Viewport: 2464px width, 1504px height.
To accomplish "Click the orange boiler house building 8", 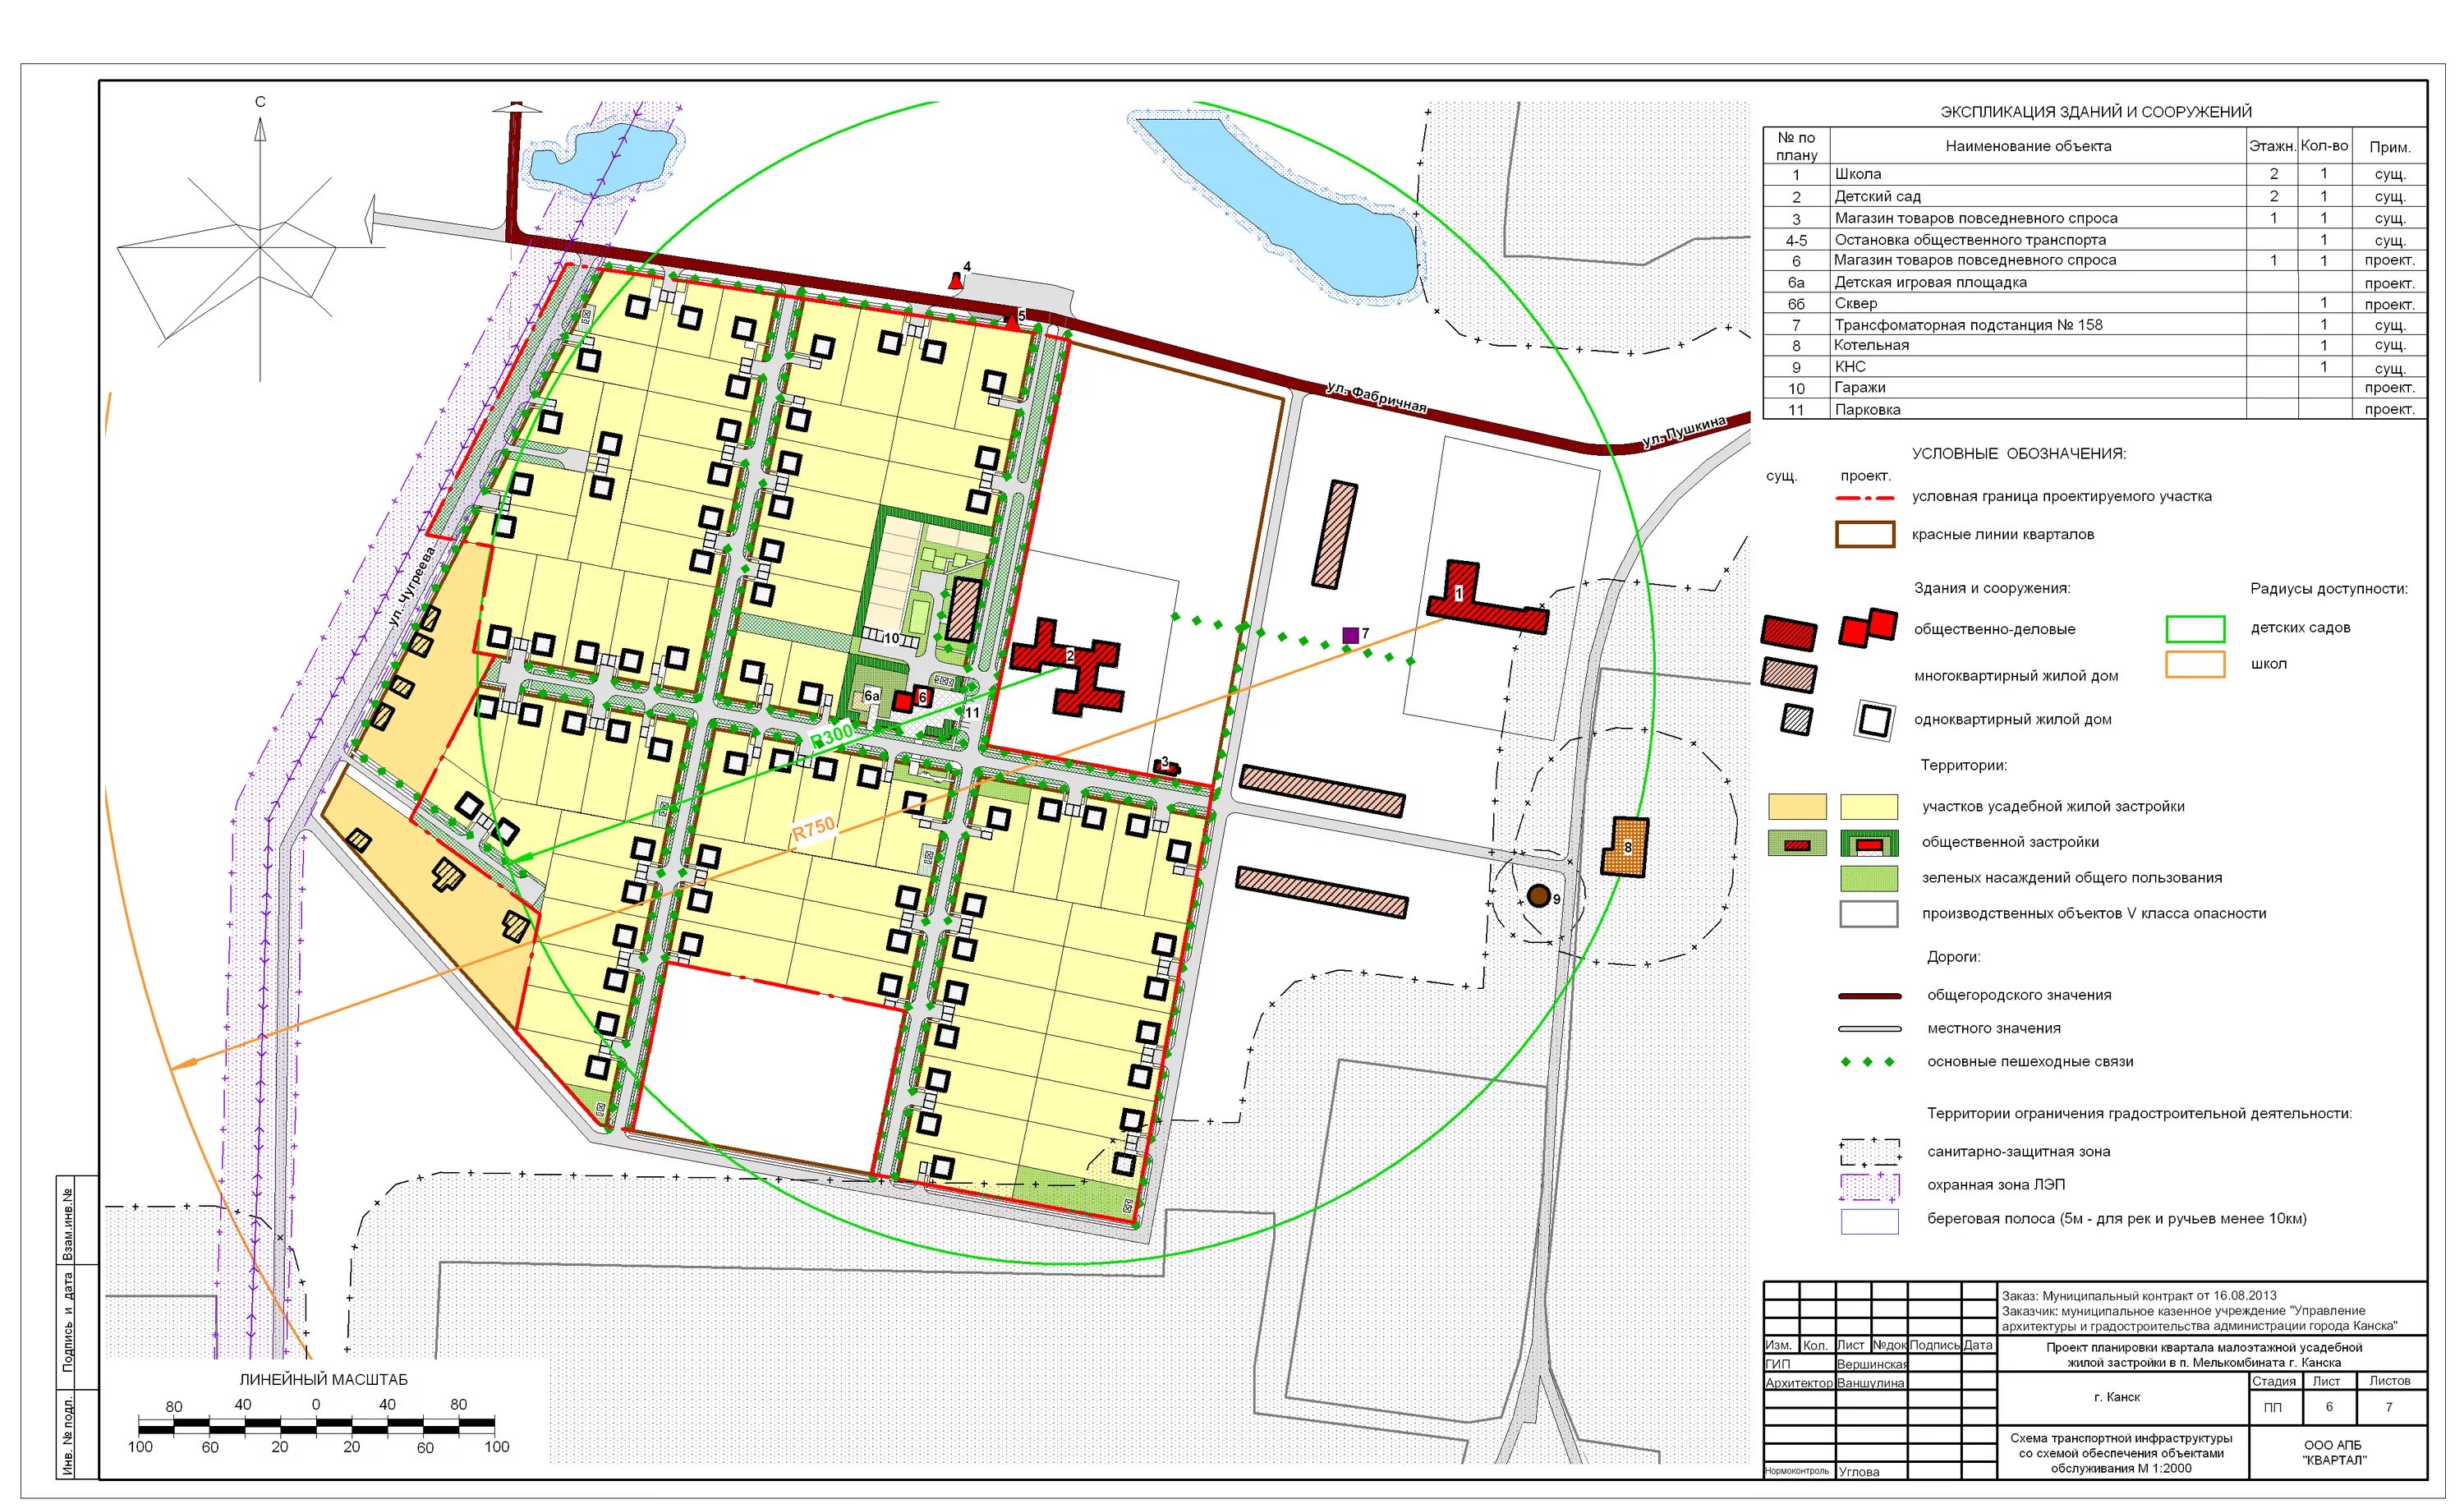I will (1626, 847).
